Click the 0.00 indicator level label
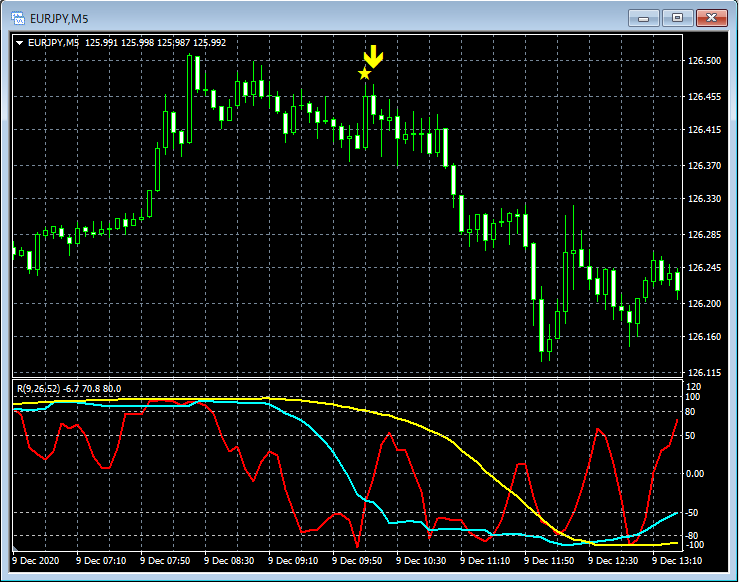The height and width of the screenshot is (582, 740). point(696,473)
